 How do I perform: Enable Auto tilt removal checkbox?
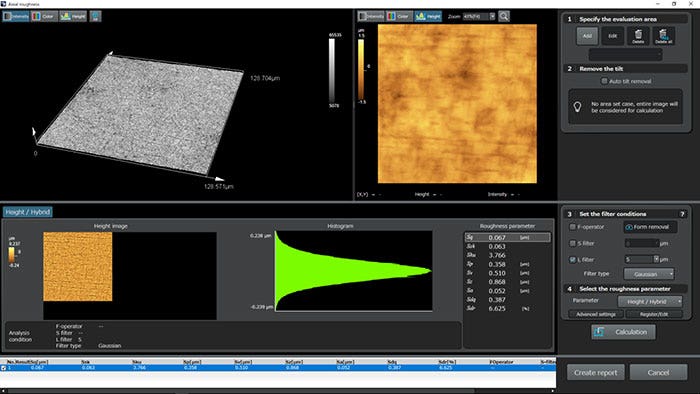[604, 81]
